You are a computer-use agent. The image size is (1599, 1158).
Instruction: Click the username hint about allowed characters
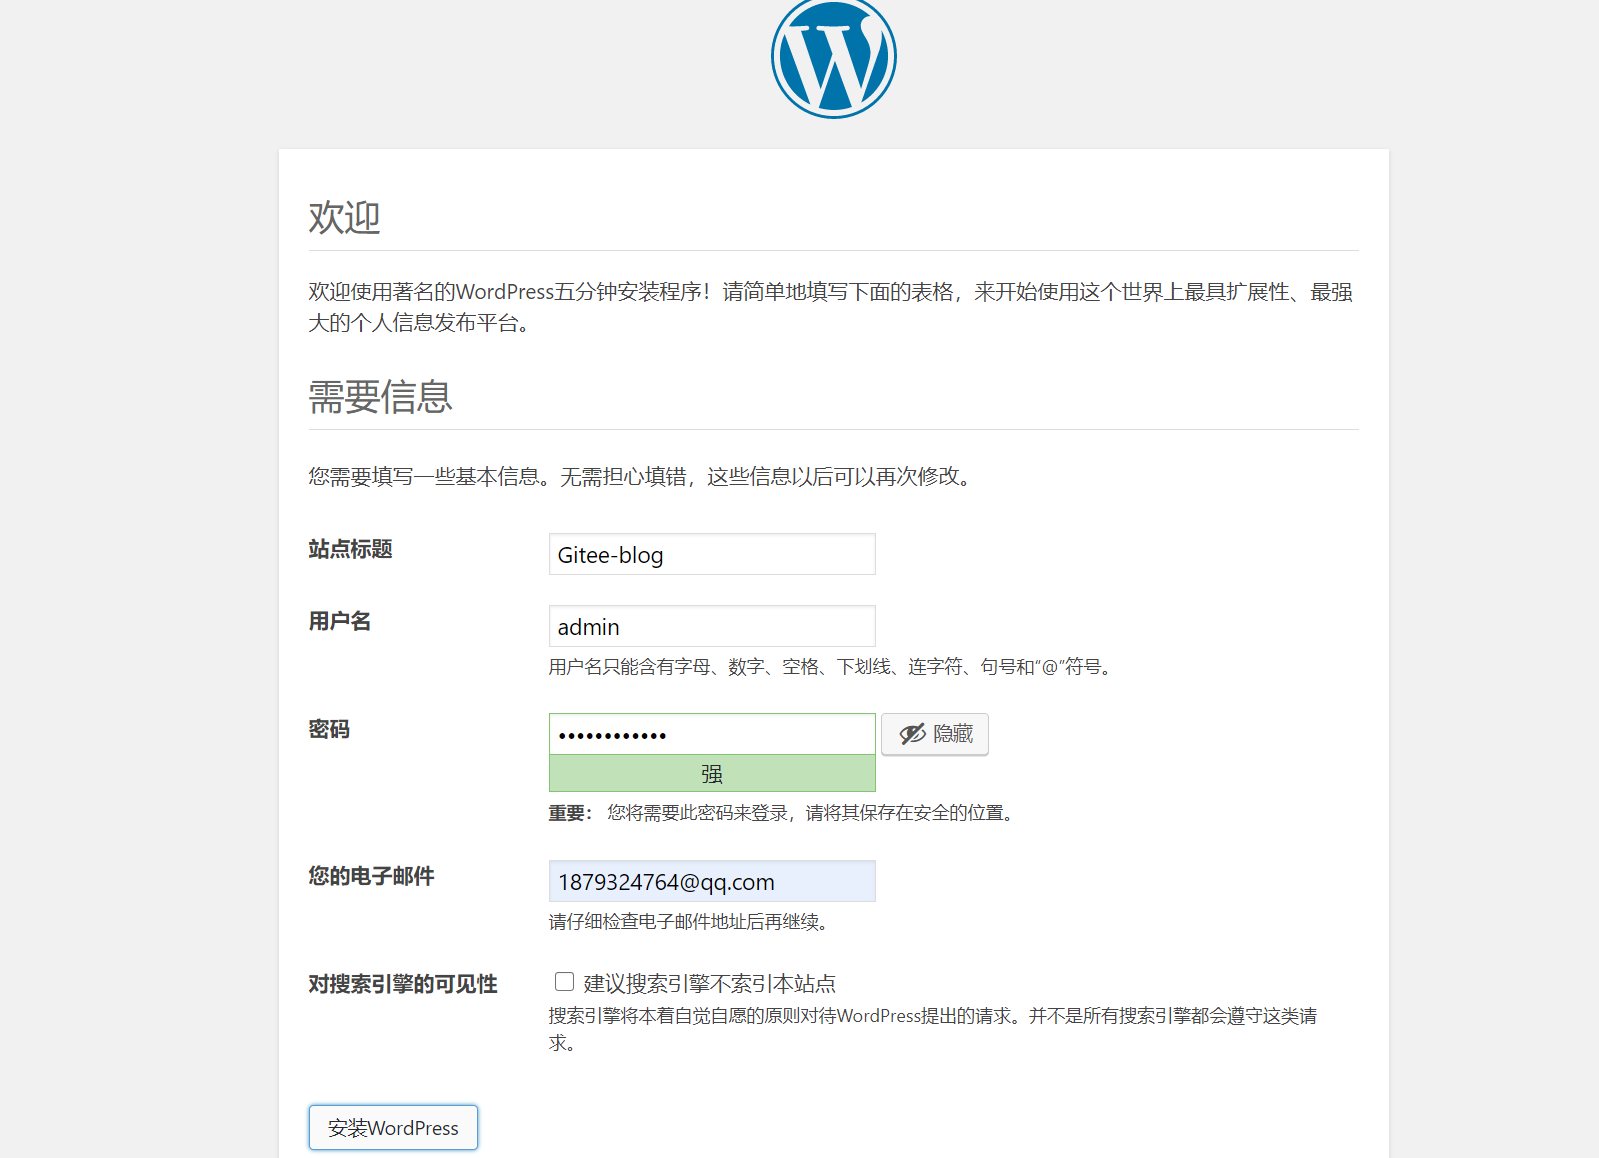pyautogui.click(x=832, y=666)
